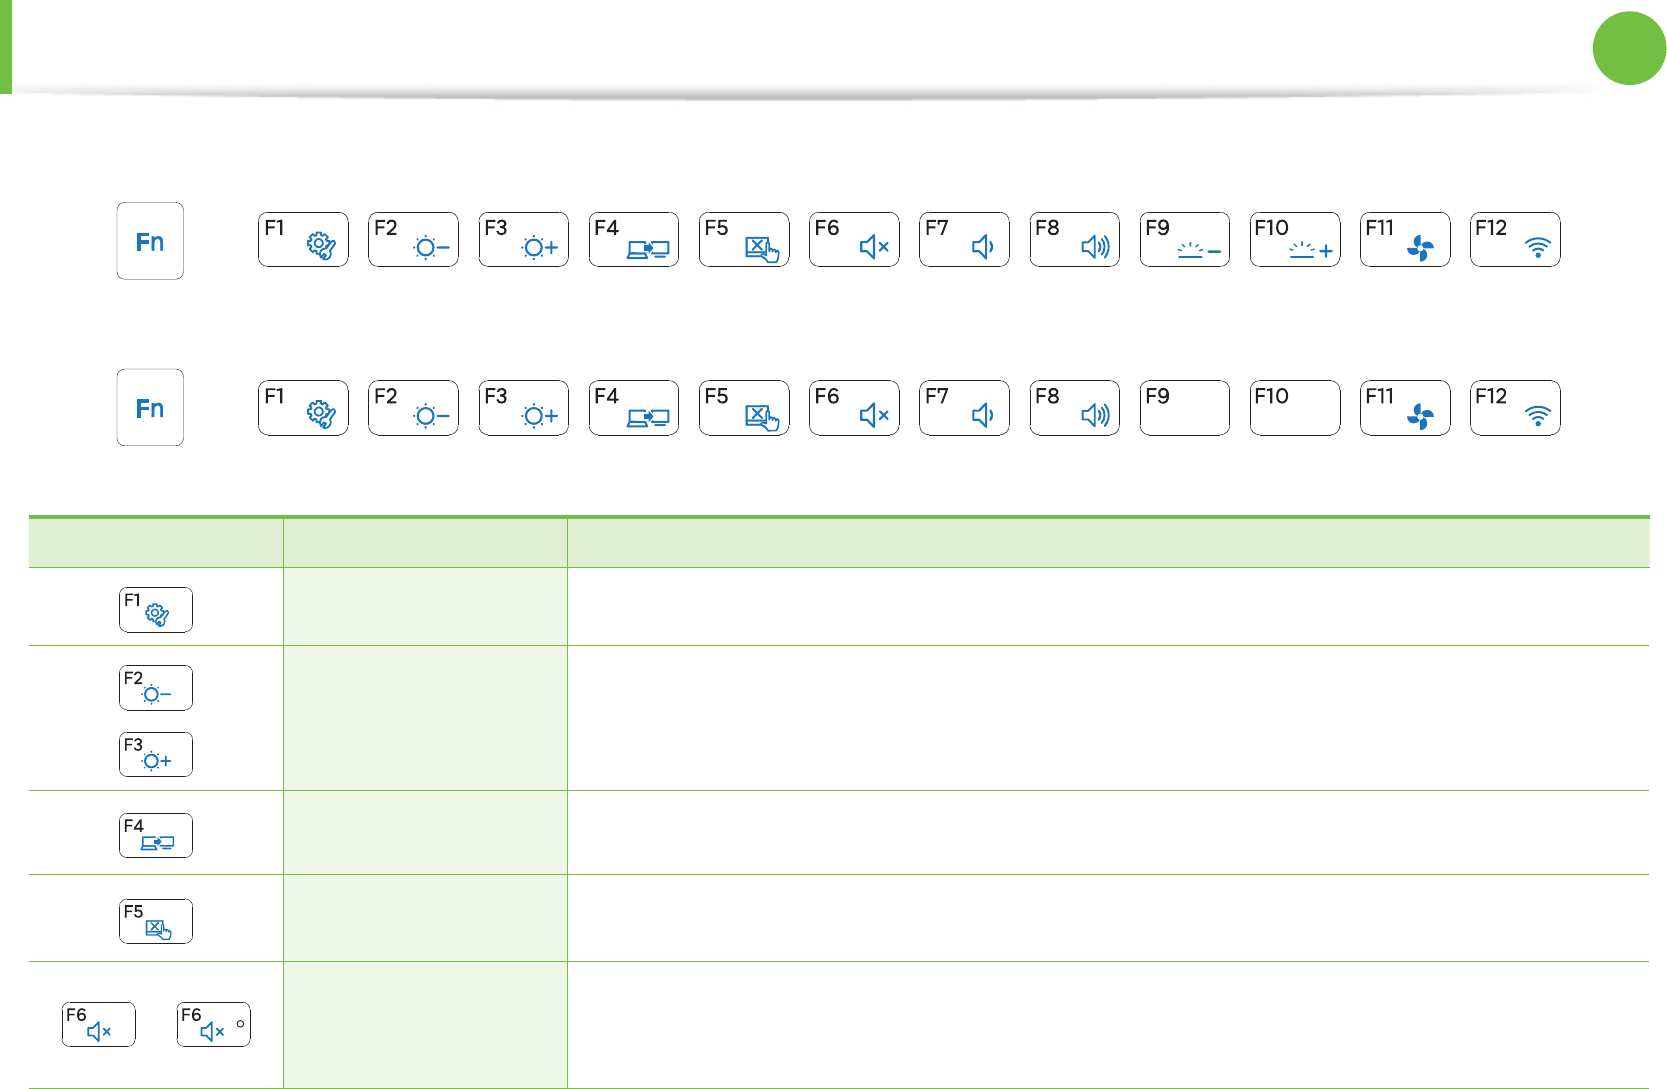
Task: Click the F4 display switch key in the table
Action: 155,836
